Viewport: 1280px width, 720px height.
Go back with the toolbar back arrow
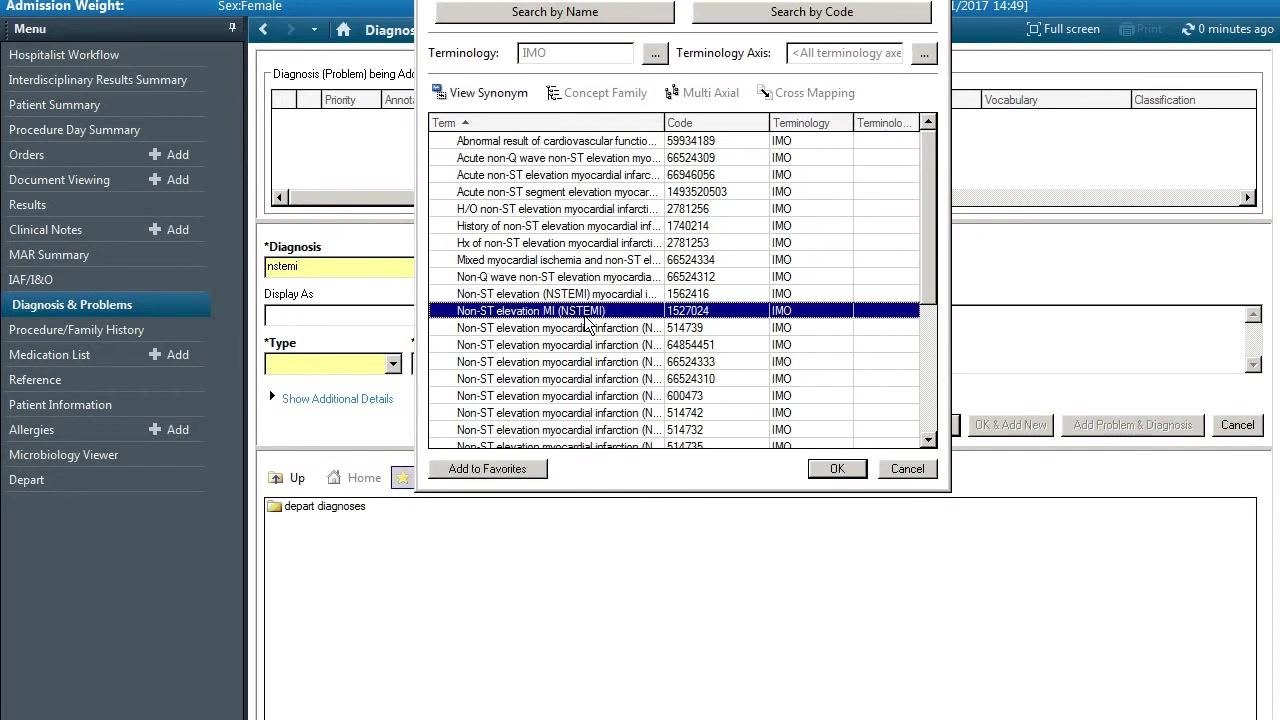point(264,29)
